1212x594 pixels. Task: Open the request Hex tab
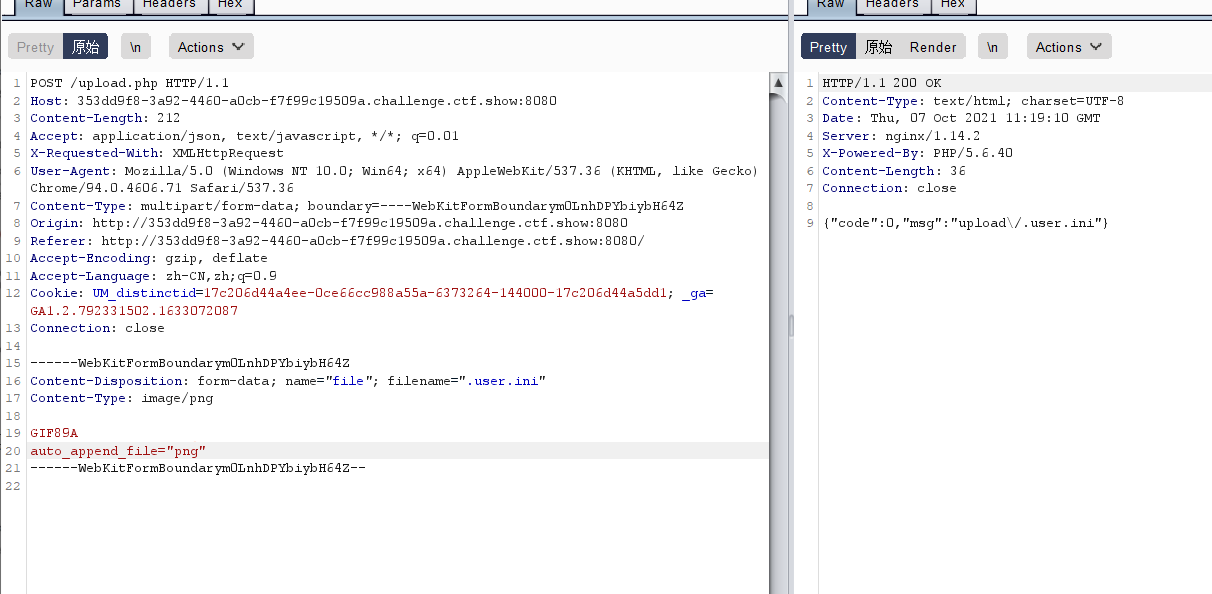click(230, 5)
